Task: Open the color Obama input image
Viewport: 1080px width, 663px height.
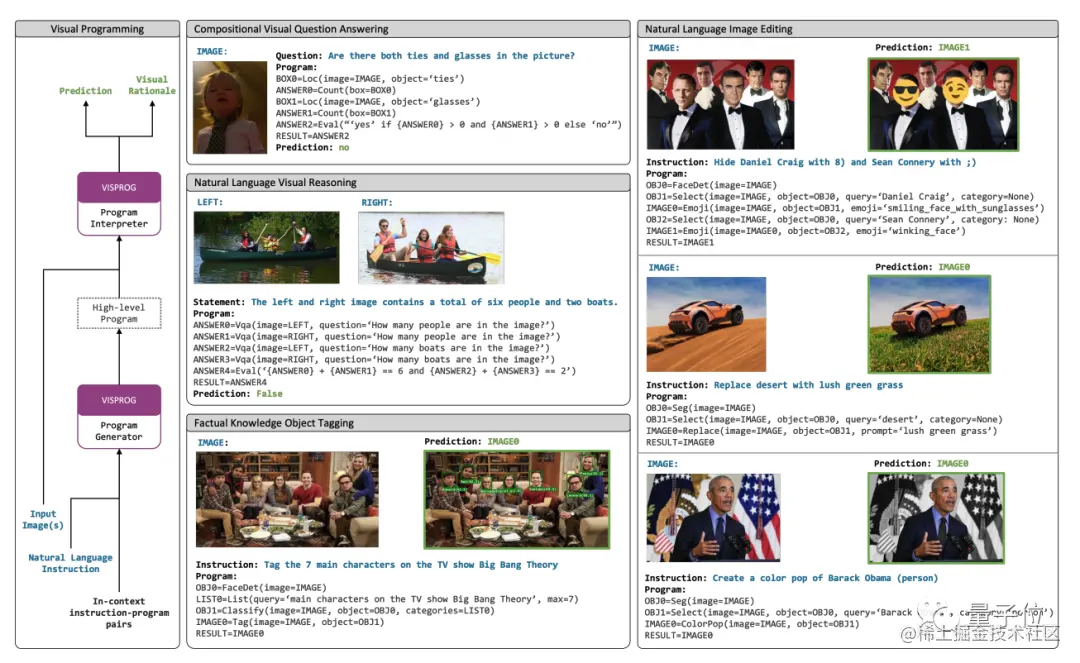Action: click(x=714, y=518)
